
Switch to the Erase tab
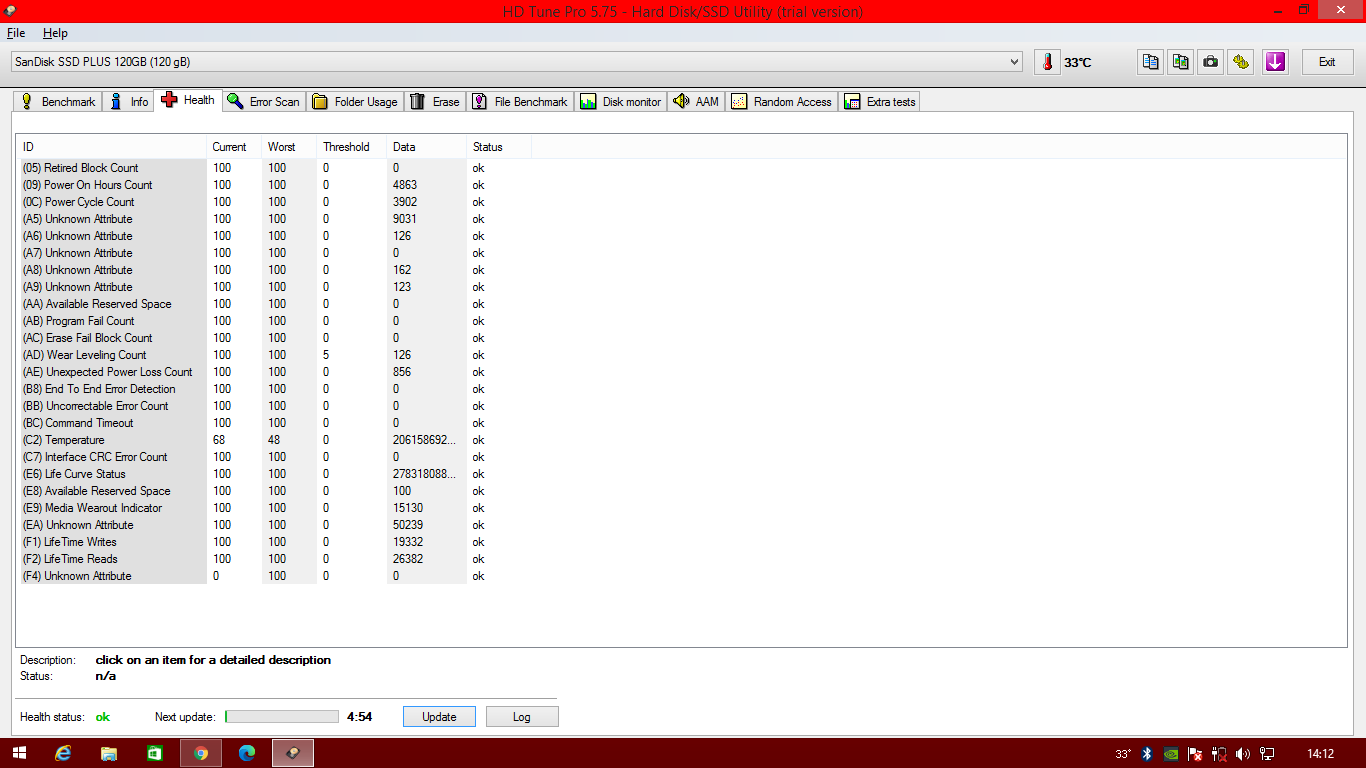(435, 102)
